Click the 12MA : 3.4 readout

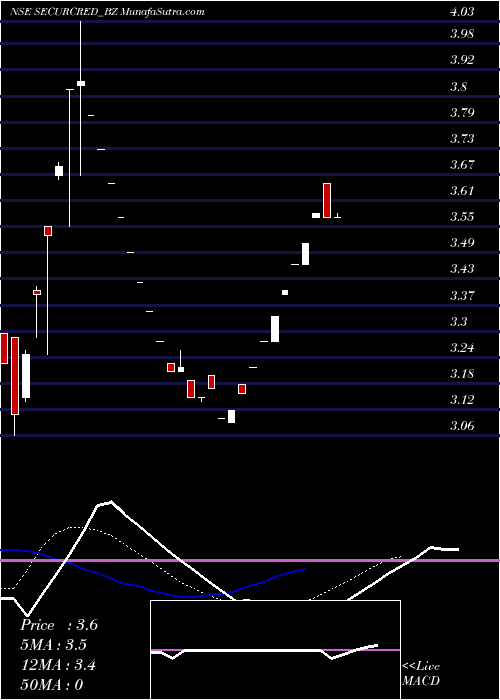coord(59,665)
